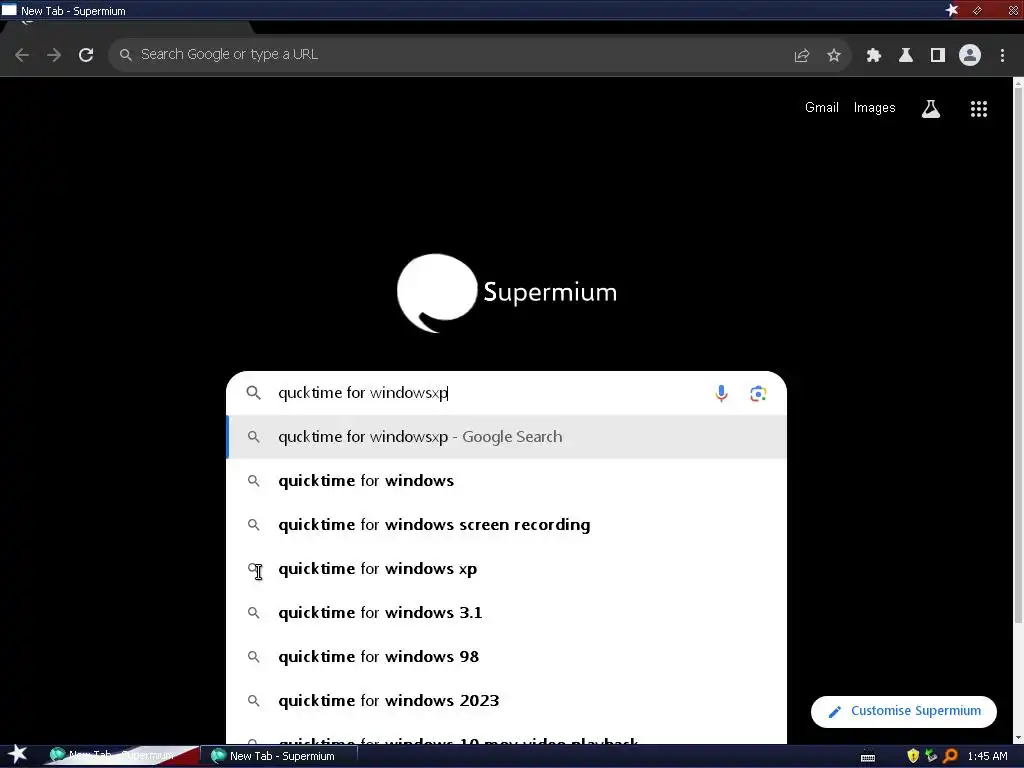1024x768 pixels.
Task: Choose quicktime for windows 98 suggestion
Action: pyautogui.click(x=506, y=656)
